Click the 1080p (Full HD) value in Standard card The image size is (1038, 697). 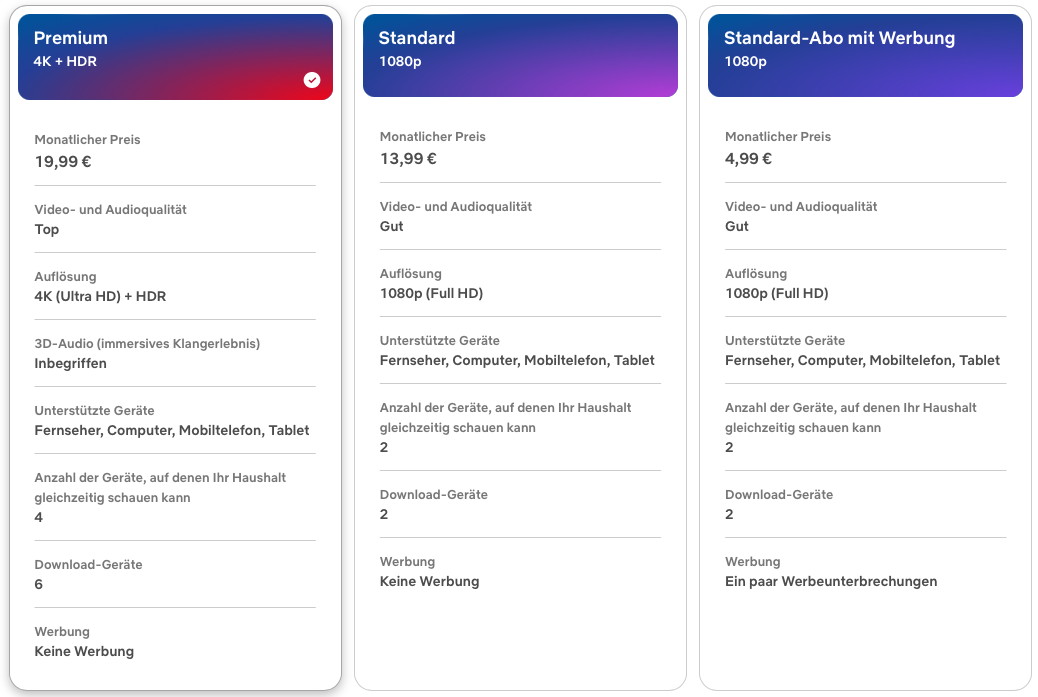431,294
